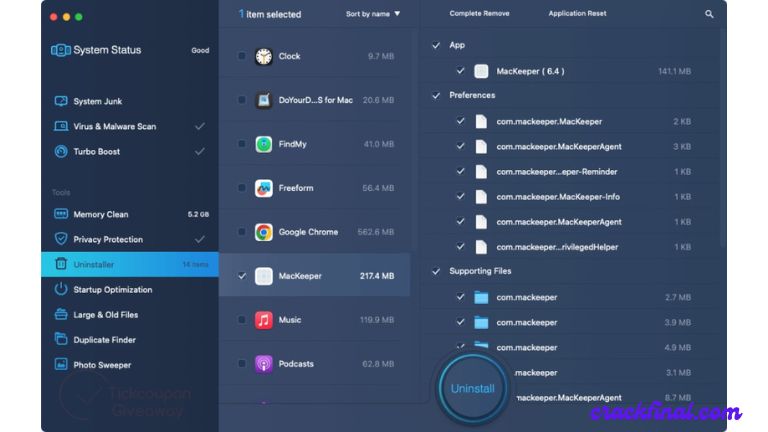Uncheck MacKeeper (6.4) 141.1 MB checkbox
The height and width of the screenshot is (432, 768).
[x=460, y=71]
